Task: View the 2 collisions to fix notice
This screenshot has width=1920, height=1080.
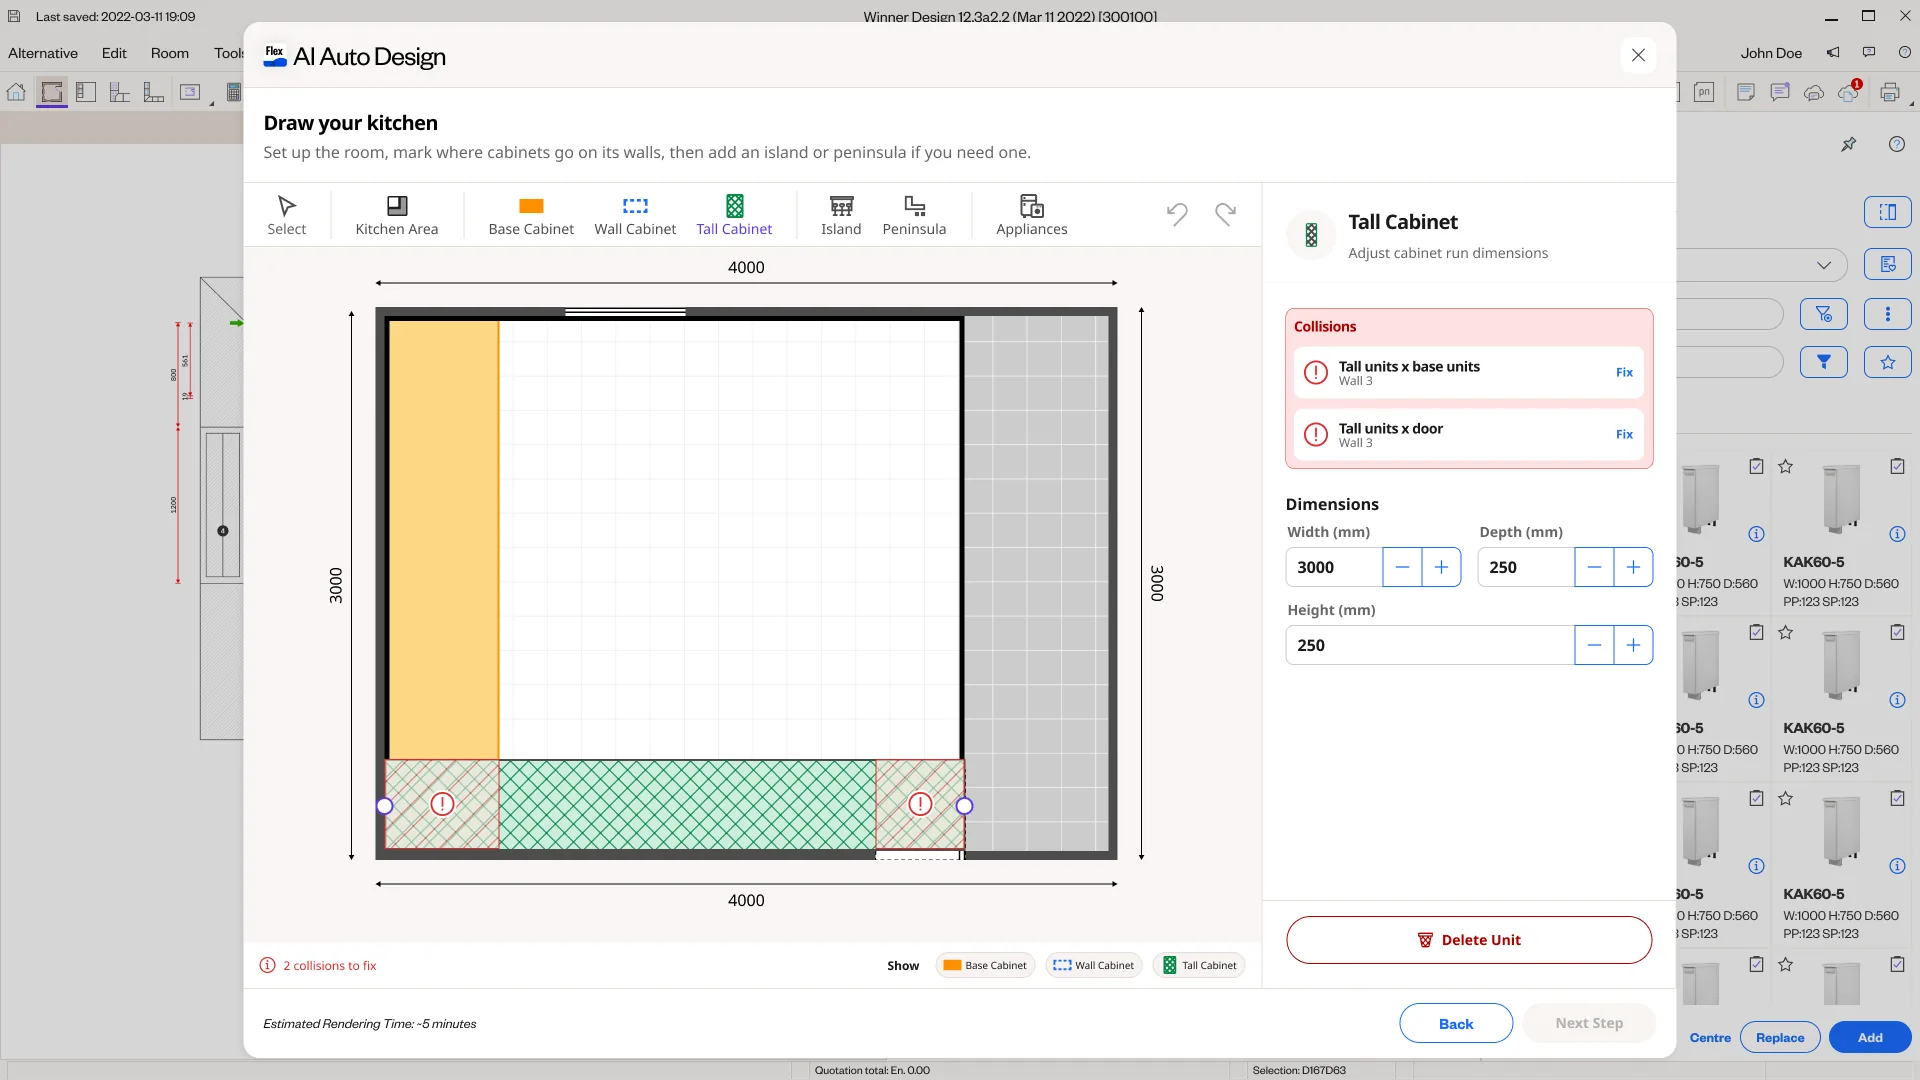Action: tap(320, 965)
